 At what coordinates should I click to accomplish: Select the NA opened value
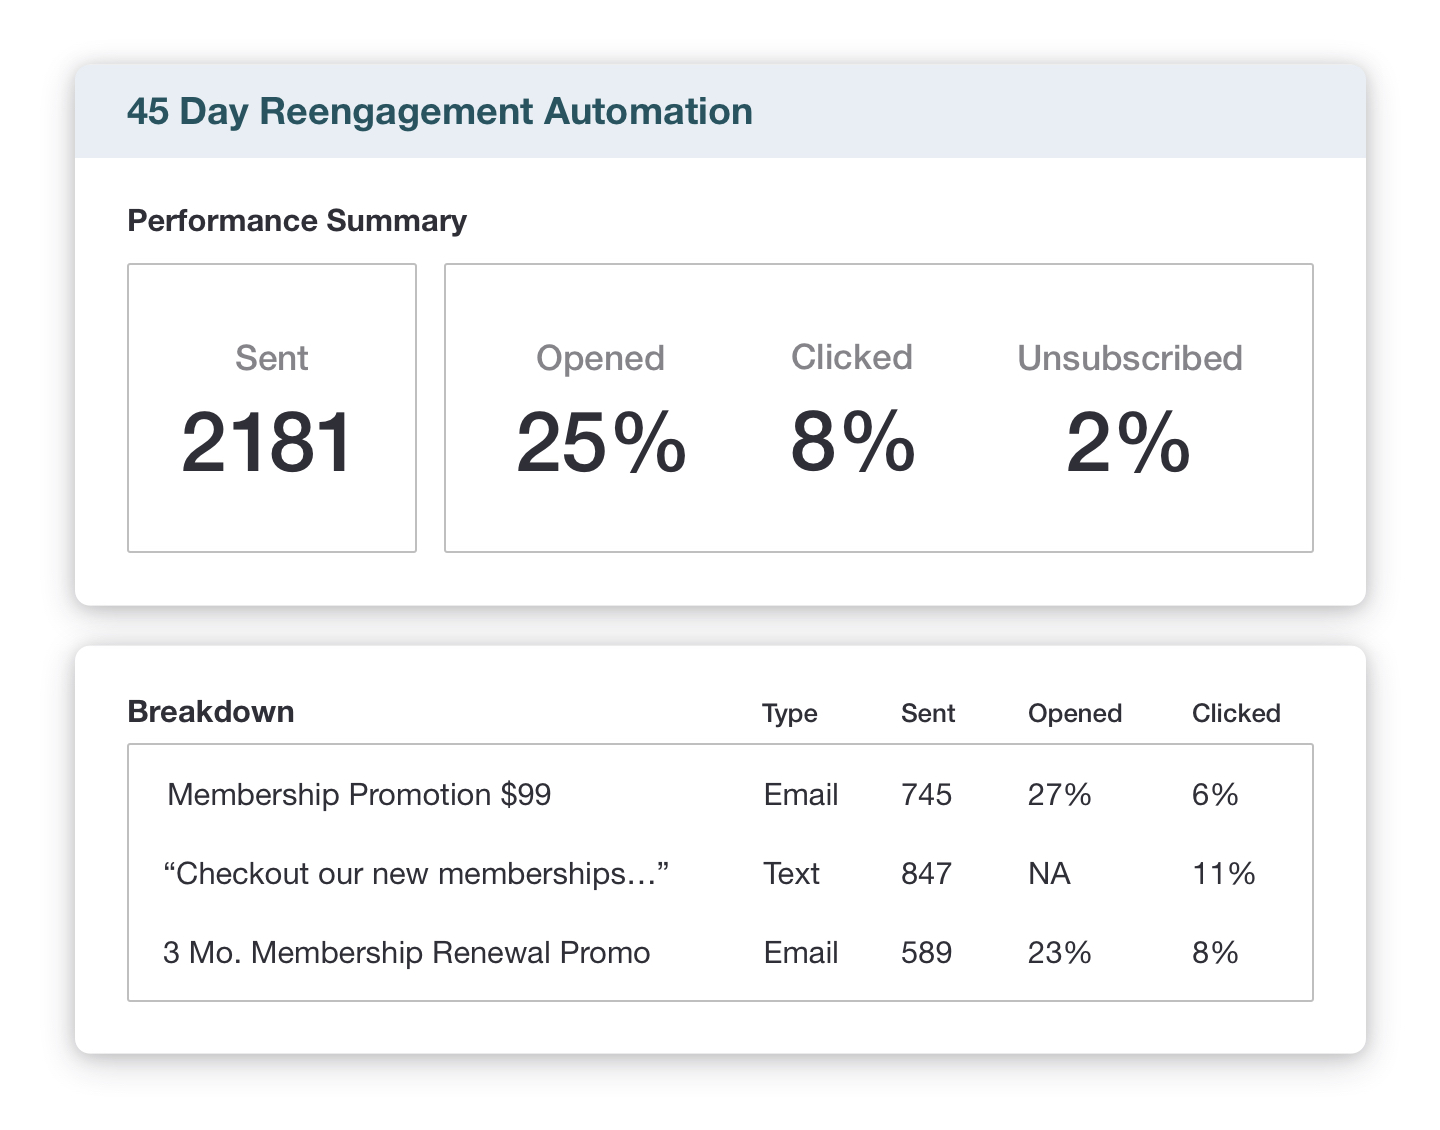[x=1049, y=874]
